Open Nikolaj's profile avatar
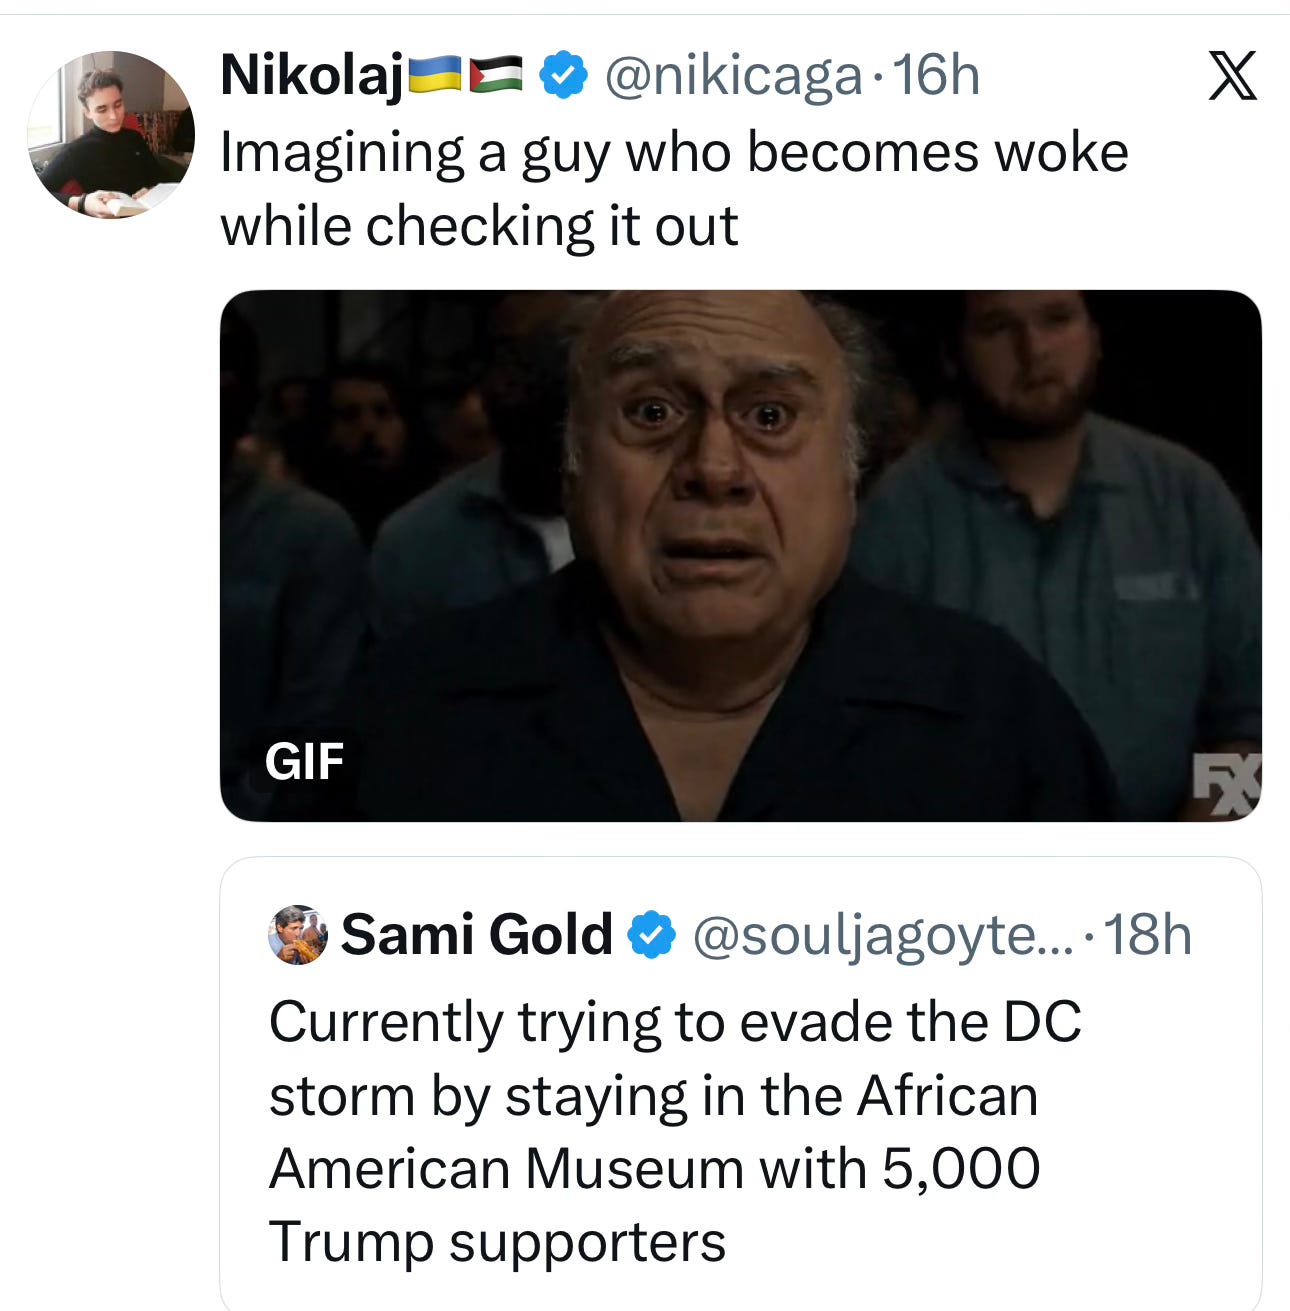The image size is (1290, 1311). [111, 135]
